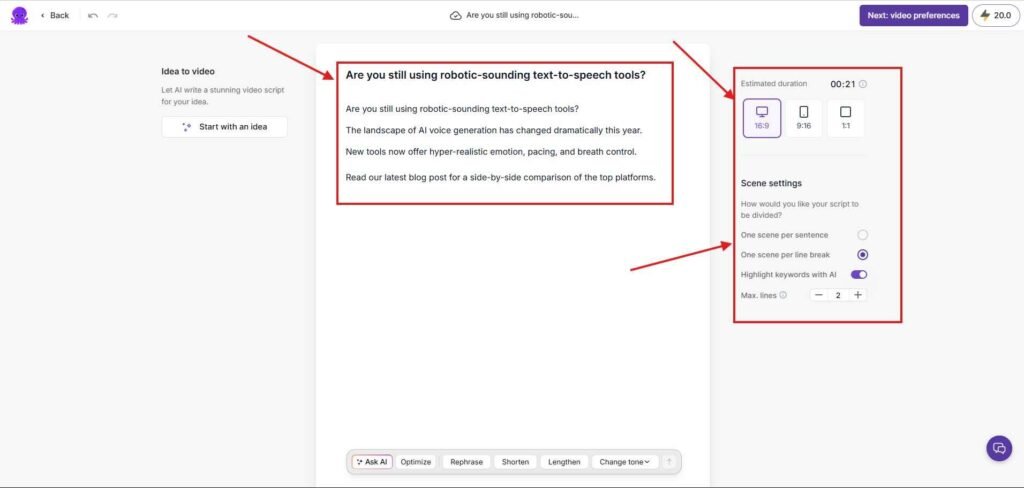Click the line 'The landscape of AI voice generation...'
This screenshot has width=1024, height=488.
(x=494, y=130)
